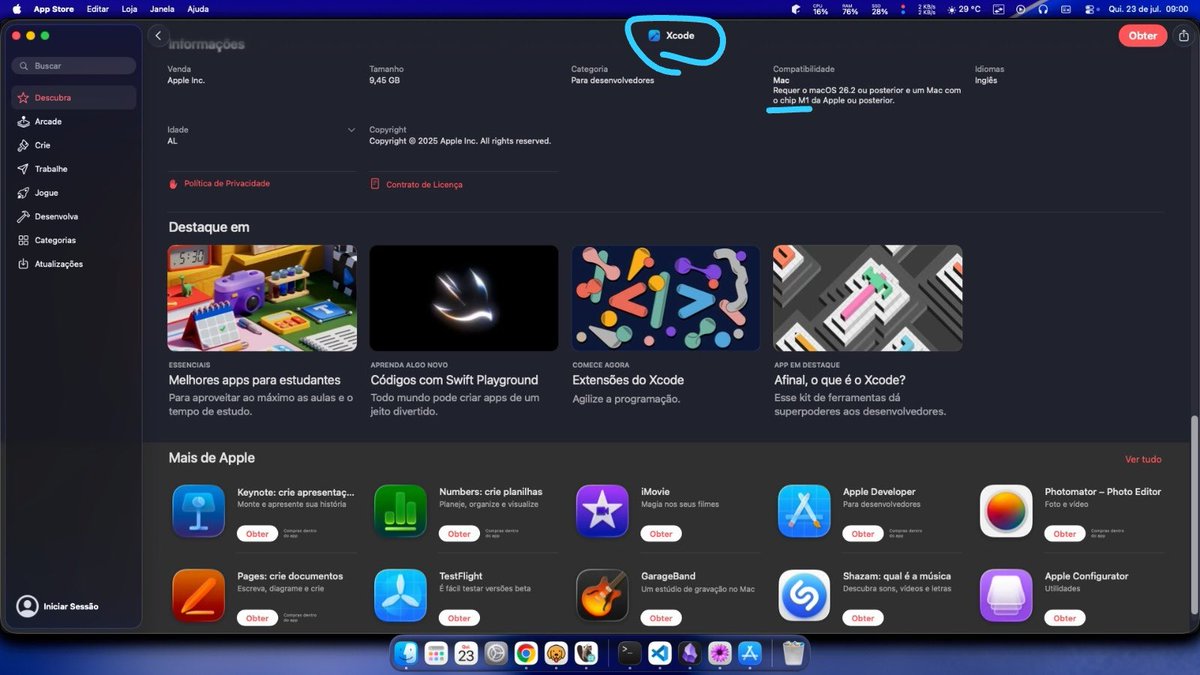Open the TestFlight app icon
Image resolution: width=1200 pixels, height=675 pixels.
tap(400, 596)
